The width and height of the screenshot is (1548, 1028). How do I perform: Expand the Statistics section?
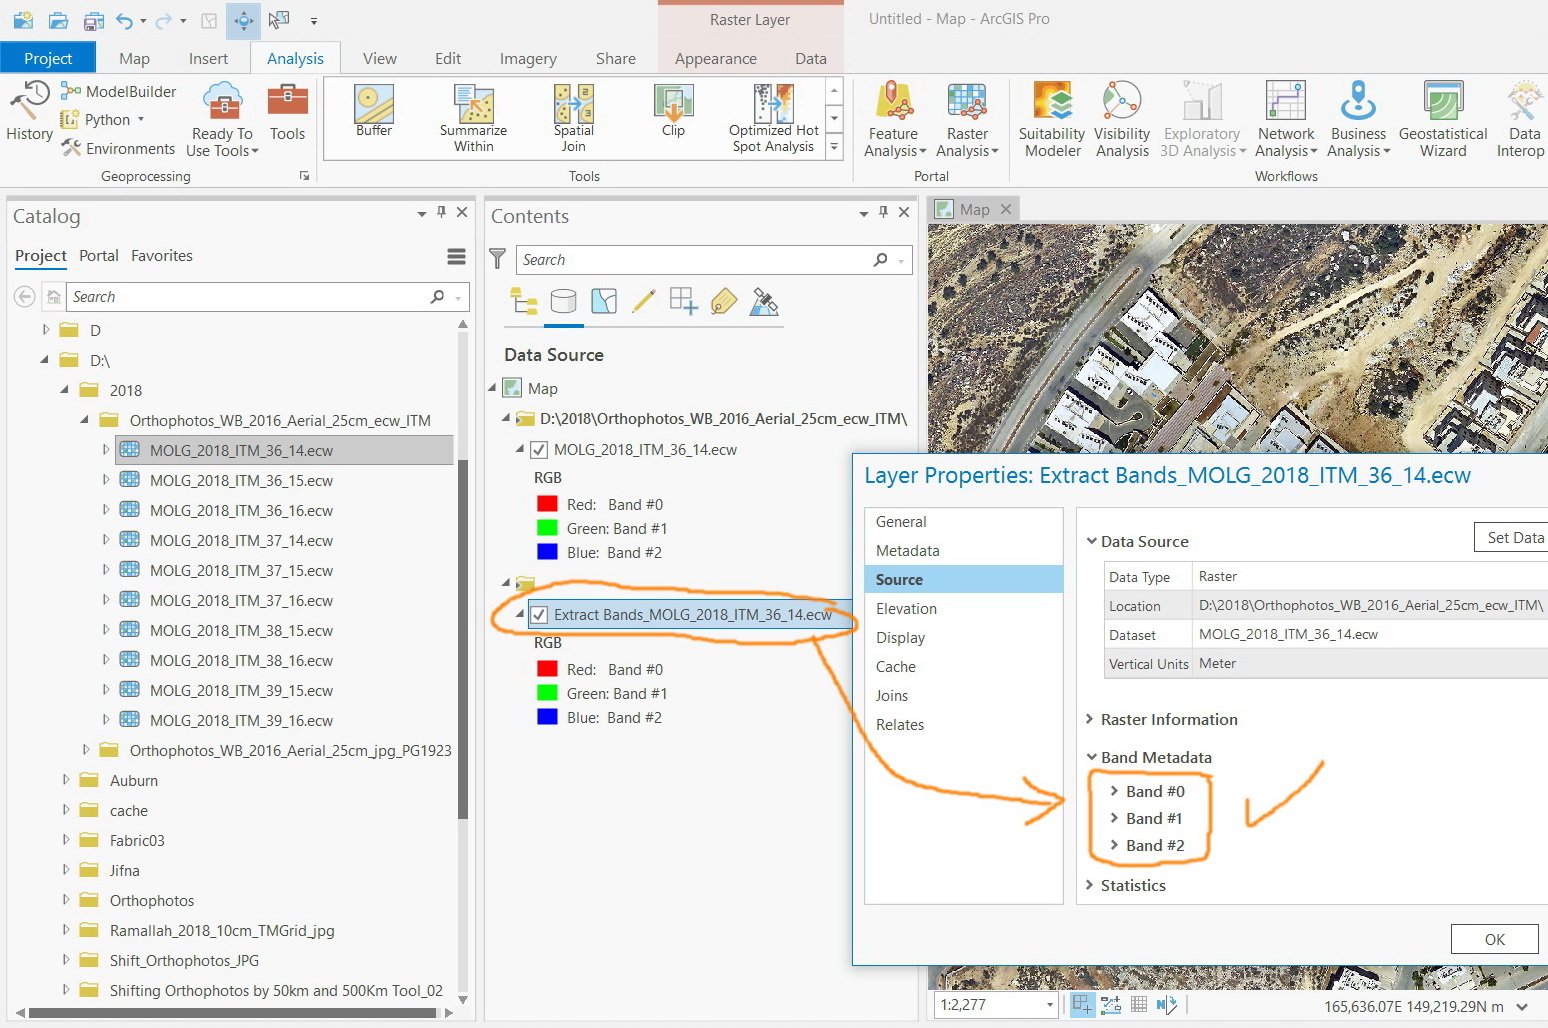click(x=1091, y=885)
